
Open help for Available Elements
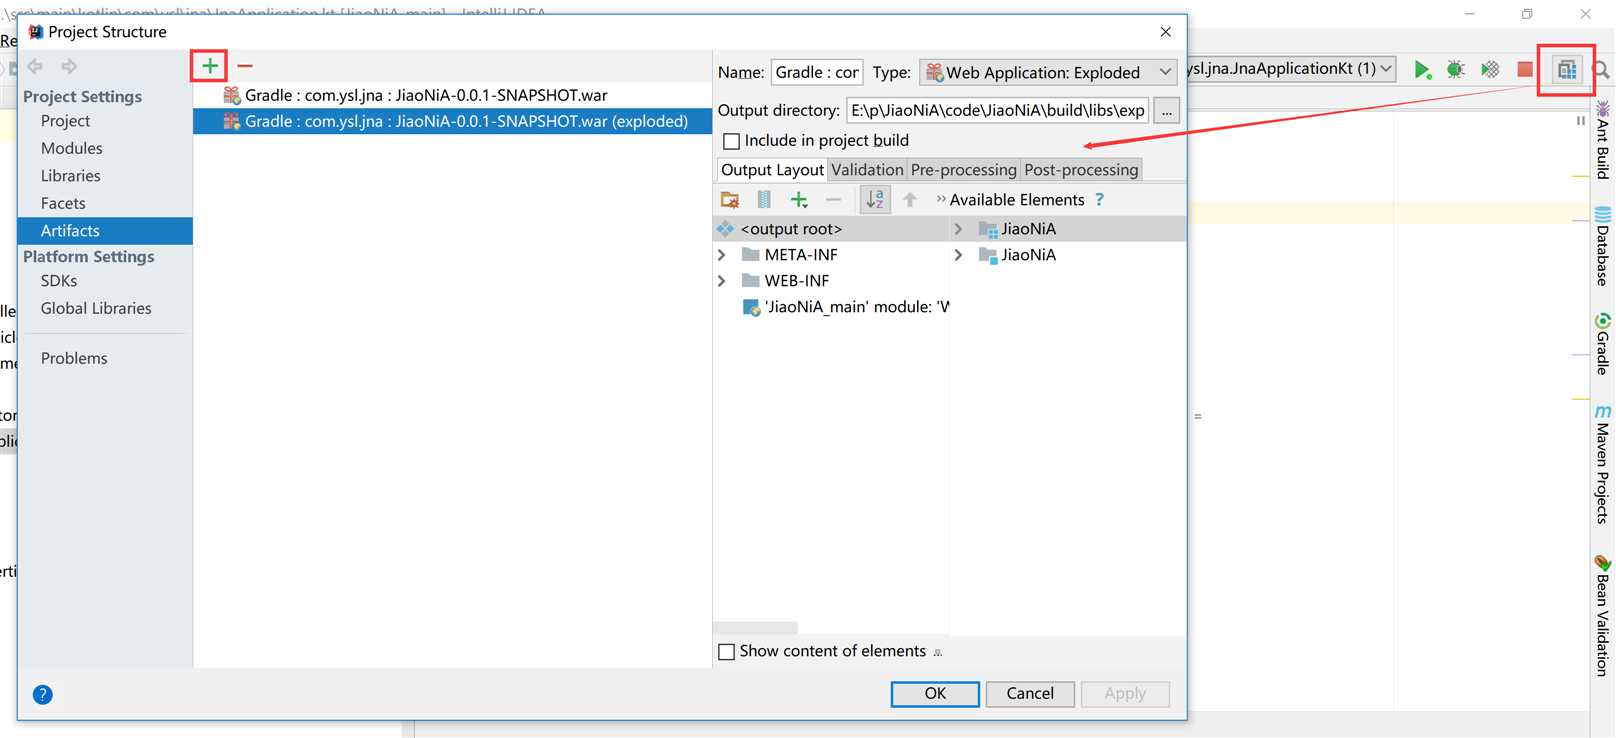coord(1100,200)
